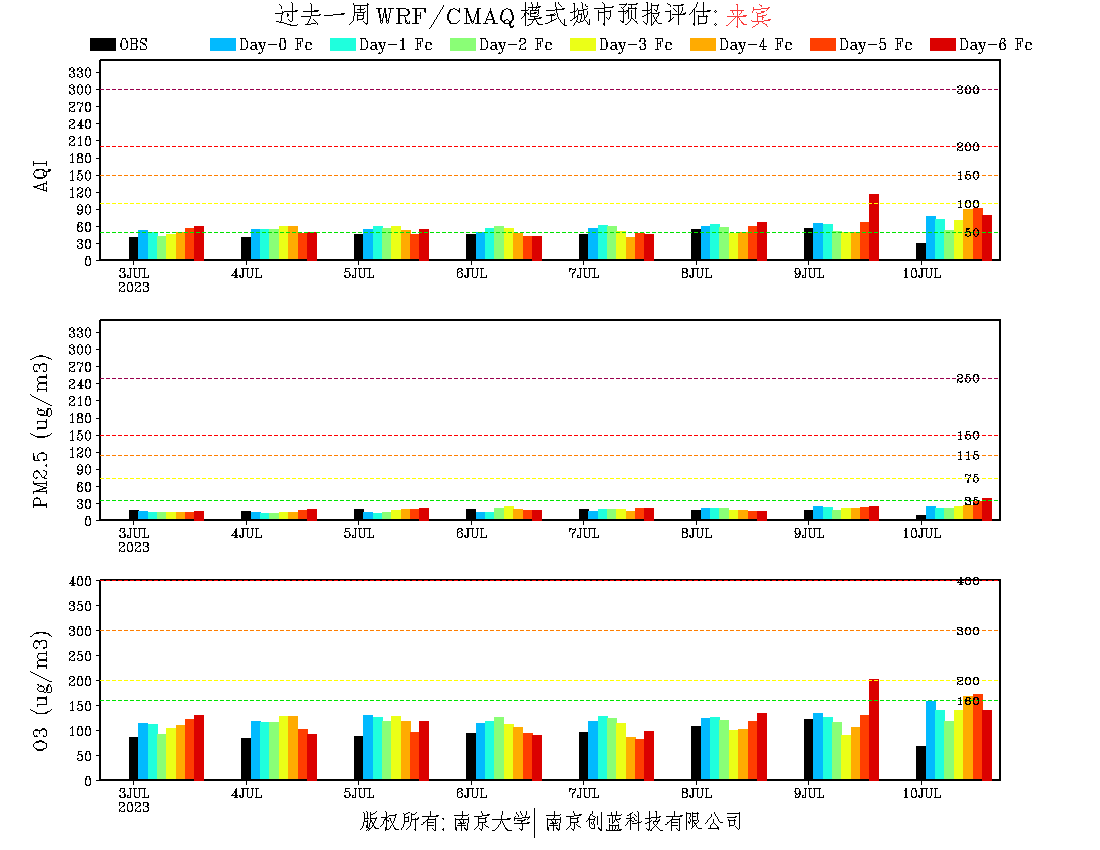1100x850 pixels.
Task: Click the "250" threshold label in PM2.5 chart
Action: click(967, 378)
